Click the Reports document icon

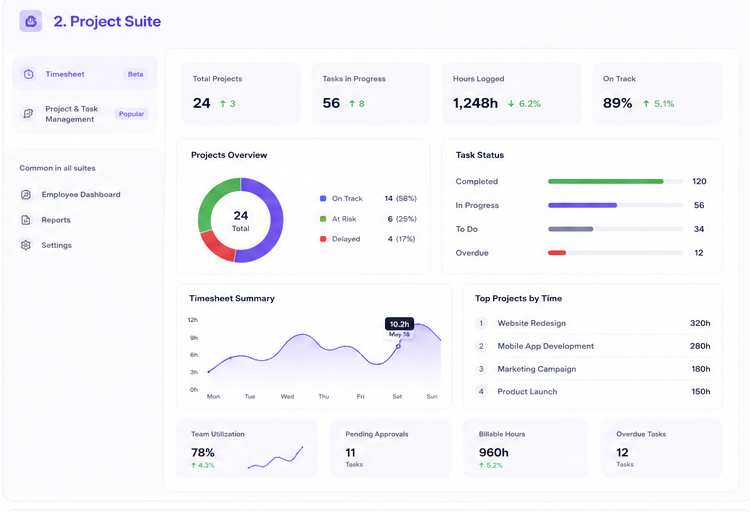click(26, 220)
